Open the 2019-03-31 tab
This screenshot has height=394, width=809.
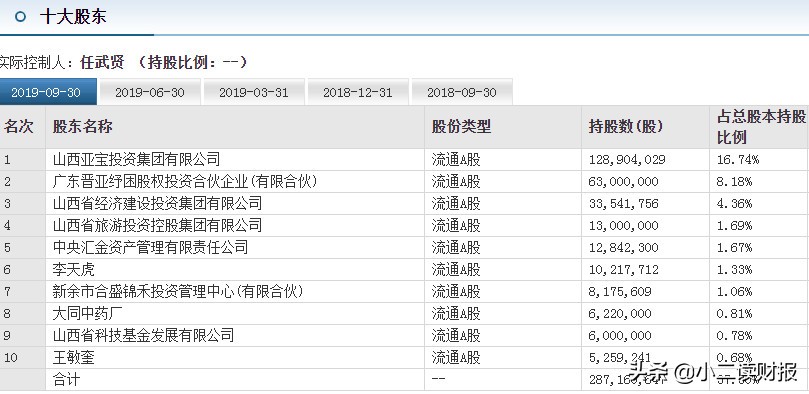coord(253,92)
